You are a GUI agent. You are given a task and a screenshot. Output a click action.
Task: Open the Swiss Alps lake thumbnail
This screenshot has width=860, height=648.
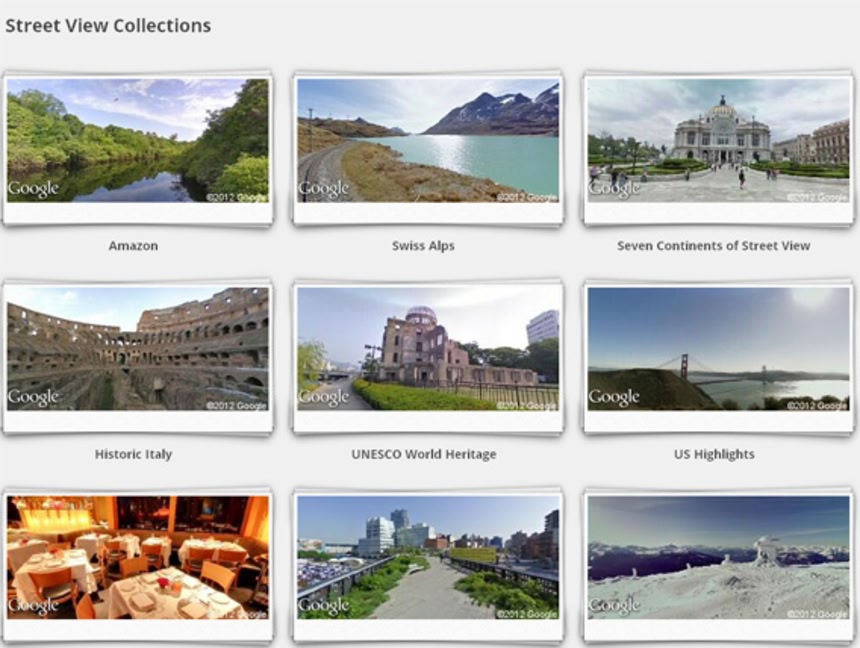[428, 140]
